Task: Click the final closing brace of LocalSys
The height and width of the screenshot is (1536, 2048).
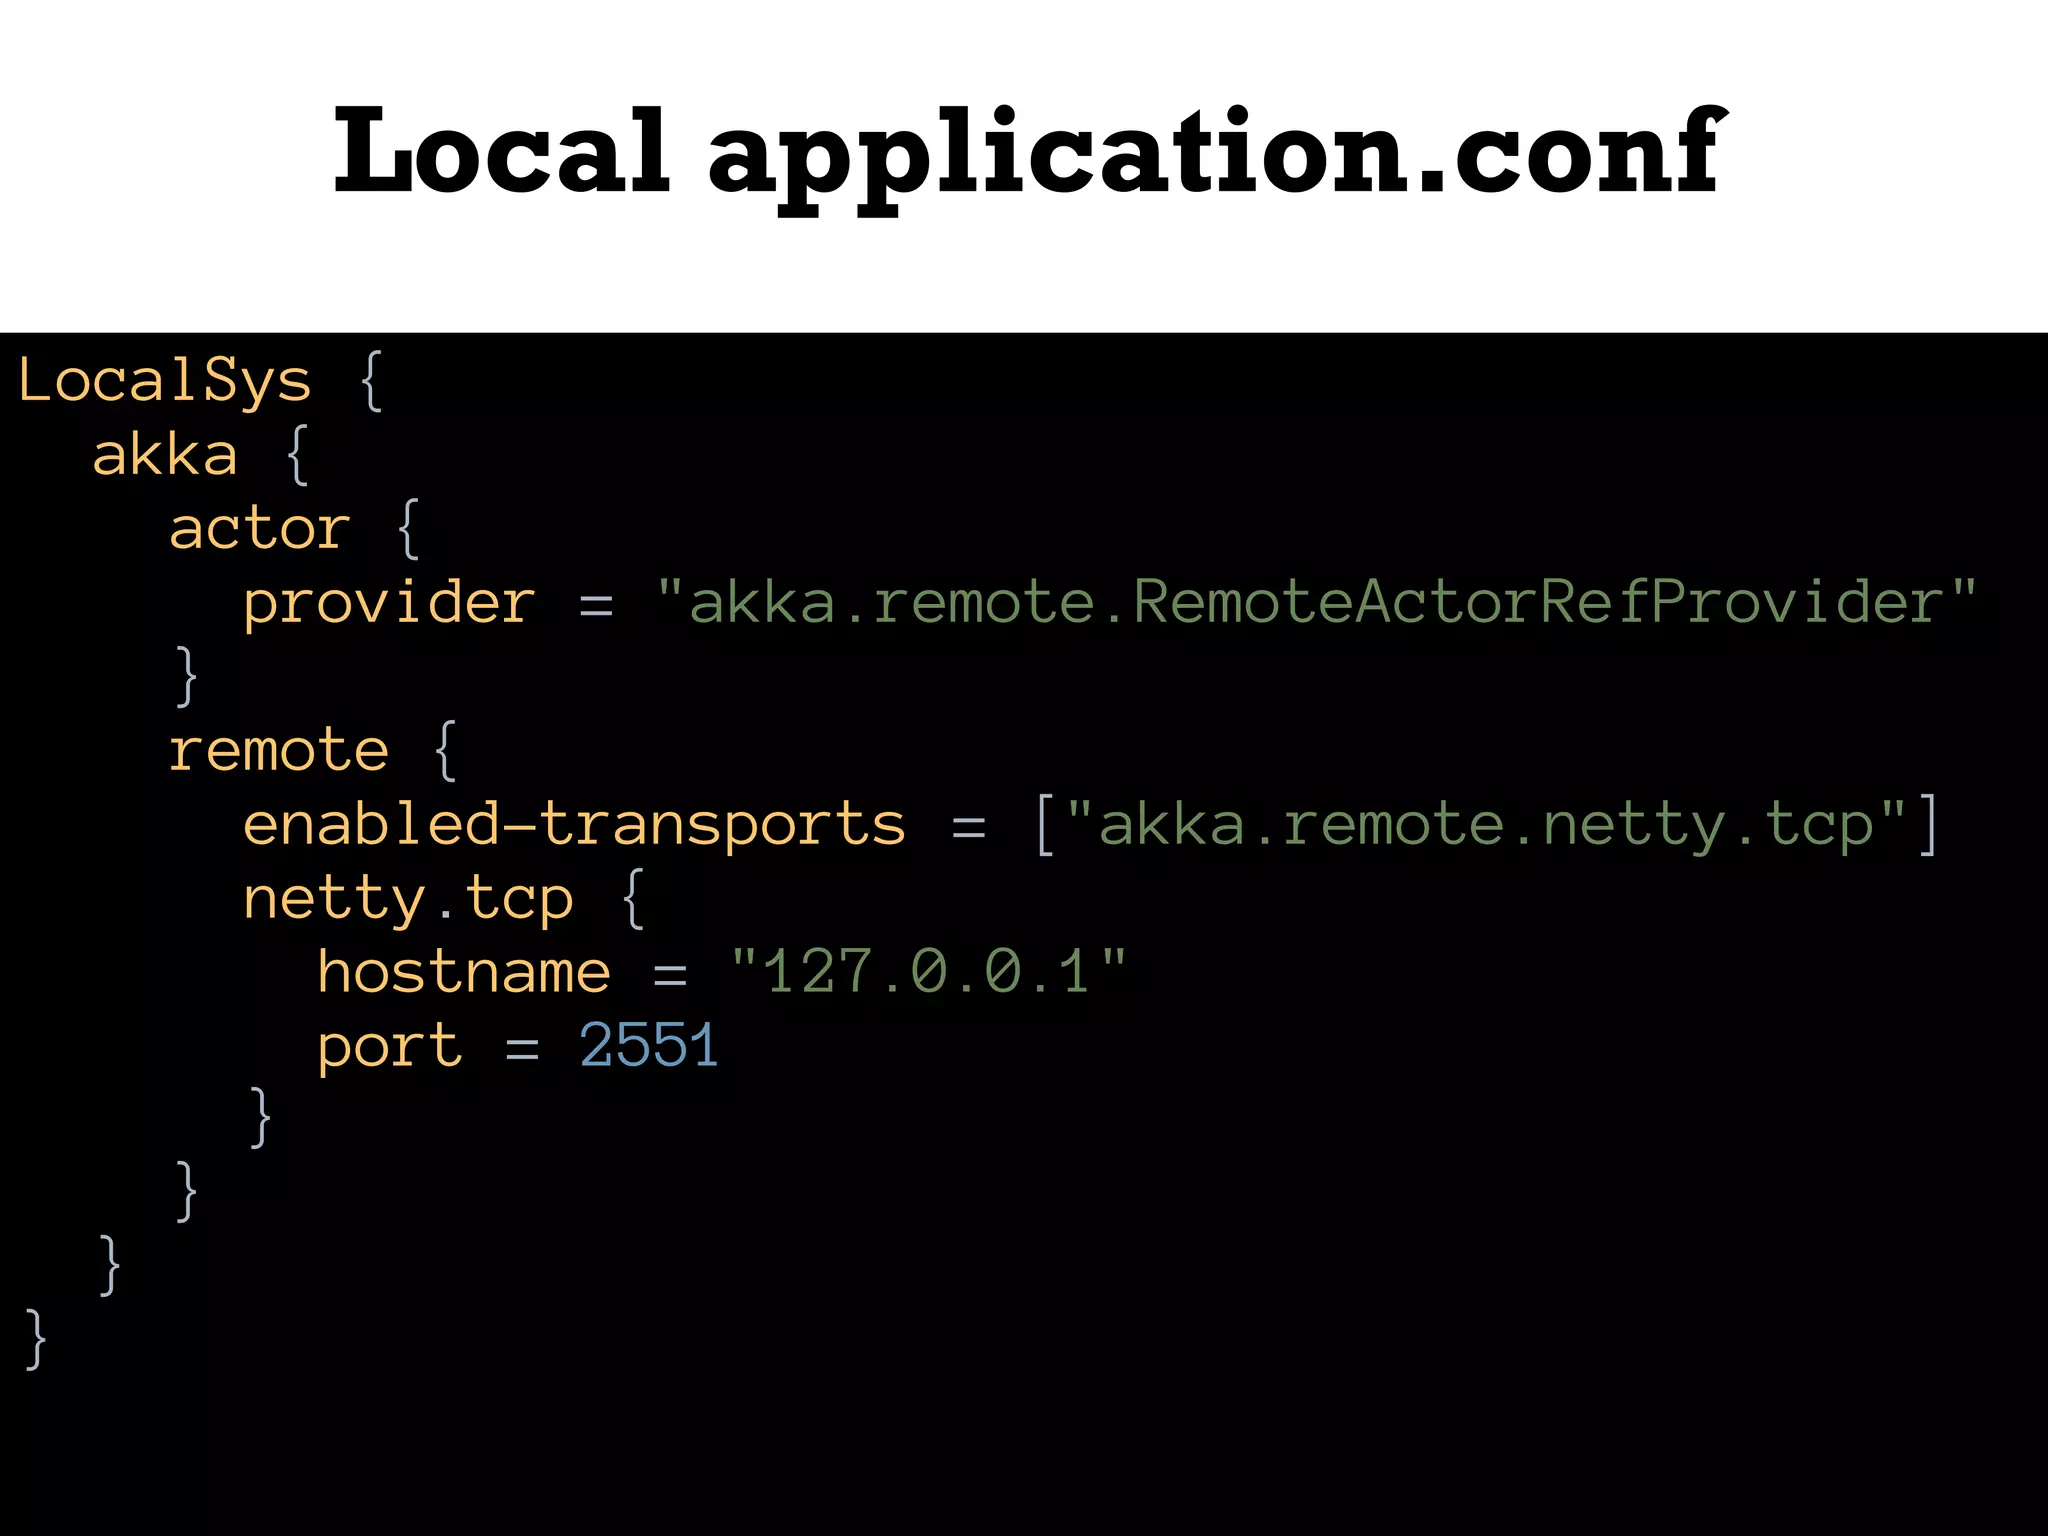Action: pyautogui.click(x=37, y=1339)
